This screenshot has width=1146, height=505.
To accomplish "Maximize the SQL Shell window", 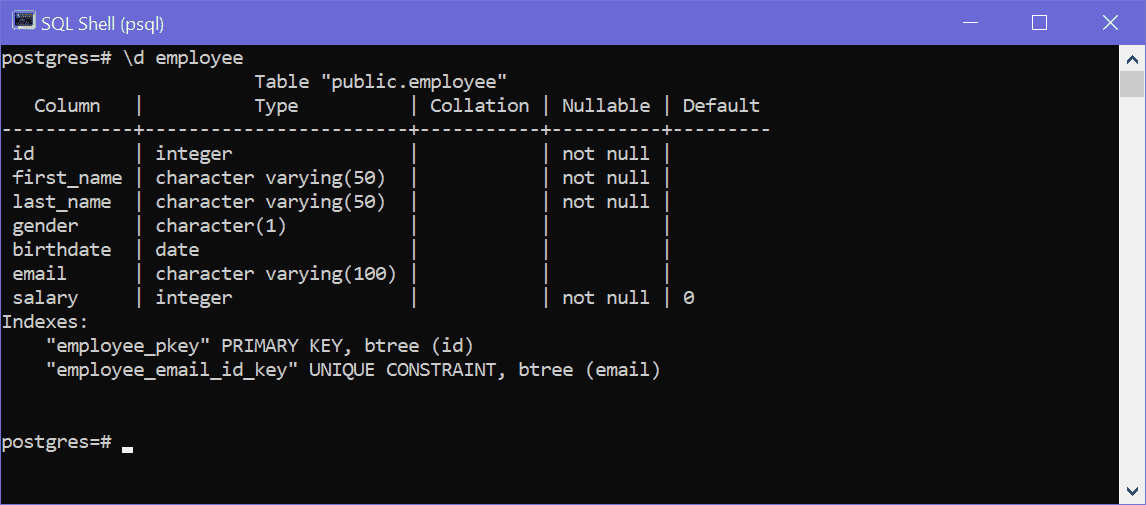I will (1039, 23).
